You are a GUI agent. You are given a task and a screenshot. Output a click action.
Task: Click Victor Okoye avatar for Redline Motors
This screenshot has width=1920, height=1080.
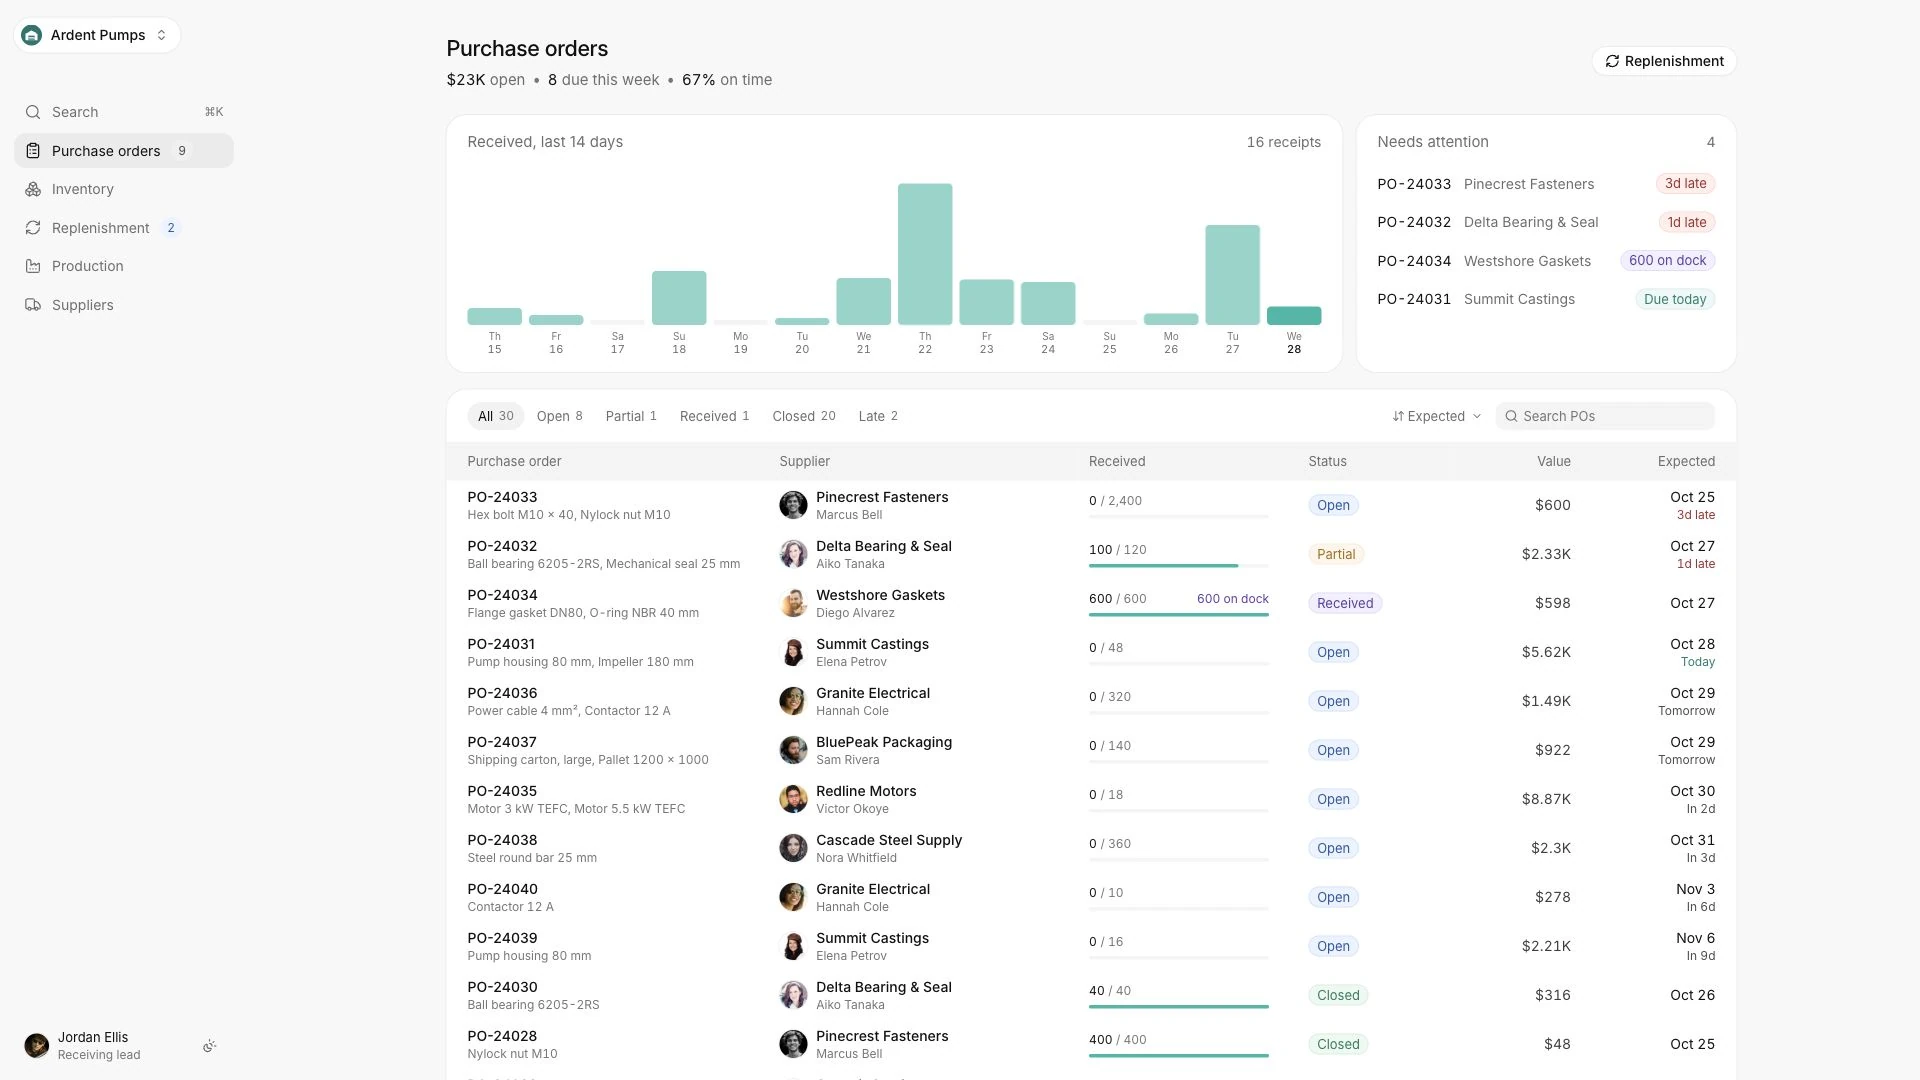793,799
